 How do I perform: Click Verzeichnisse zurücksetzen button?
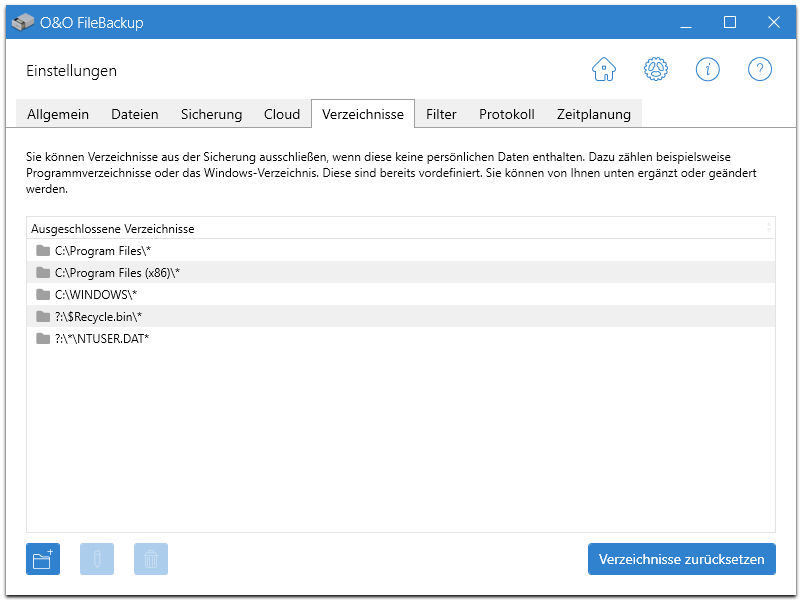point(681,559)
